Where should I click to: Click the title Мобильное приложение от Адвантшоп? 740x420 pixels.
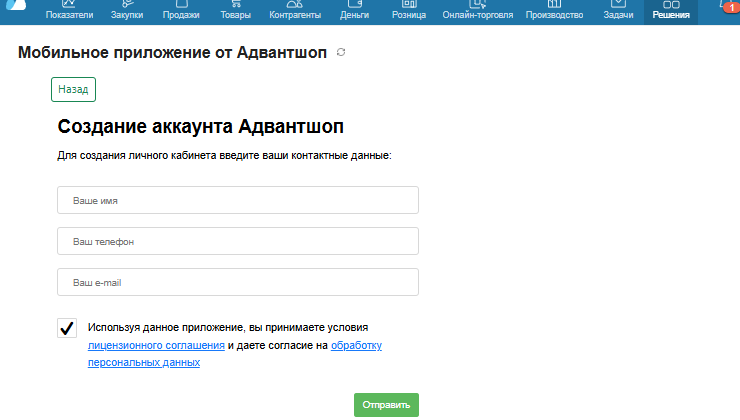click(x=172, y=52)
